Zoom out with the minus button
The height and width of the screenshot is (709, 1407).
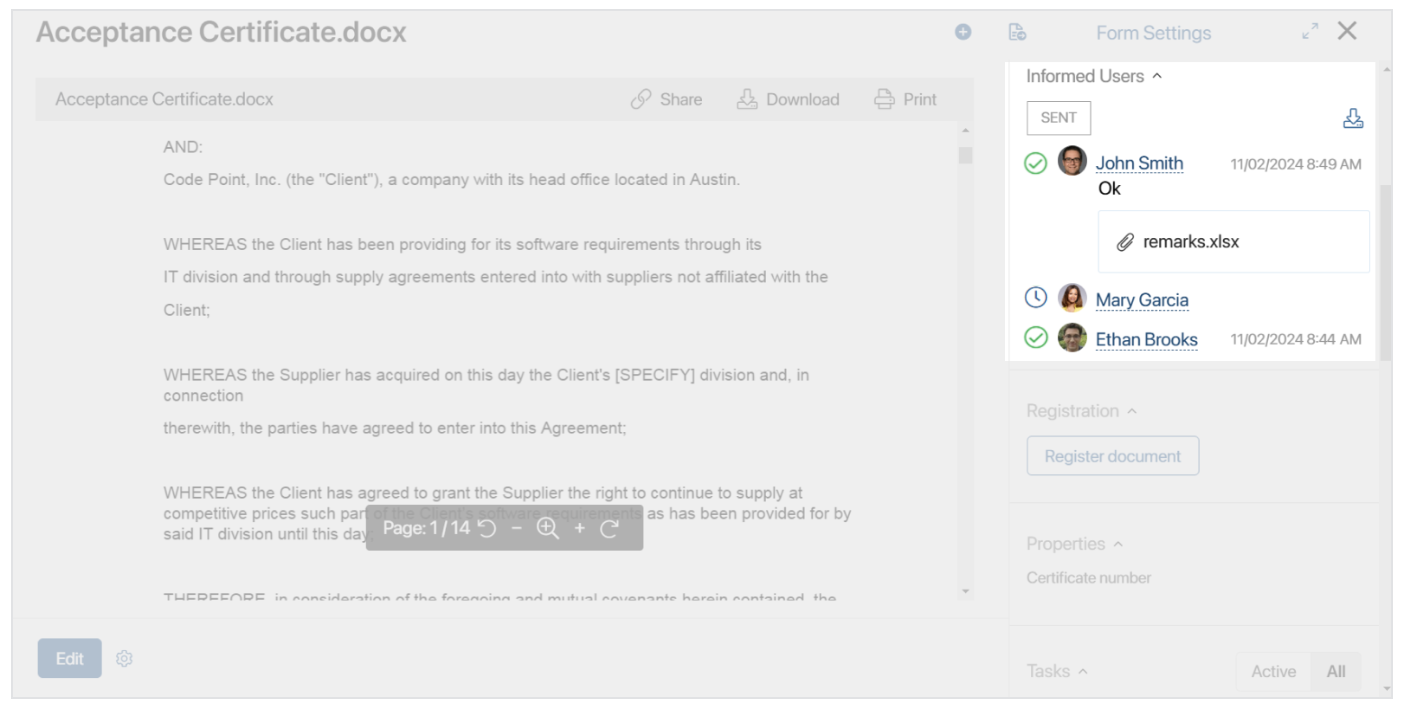tap(516, 528)
